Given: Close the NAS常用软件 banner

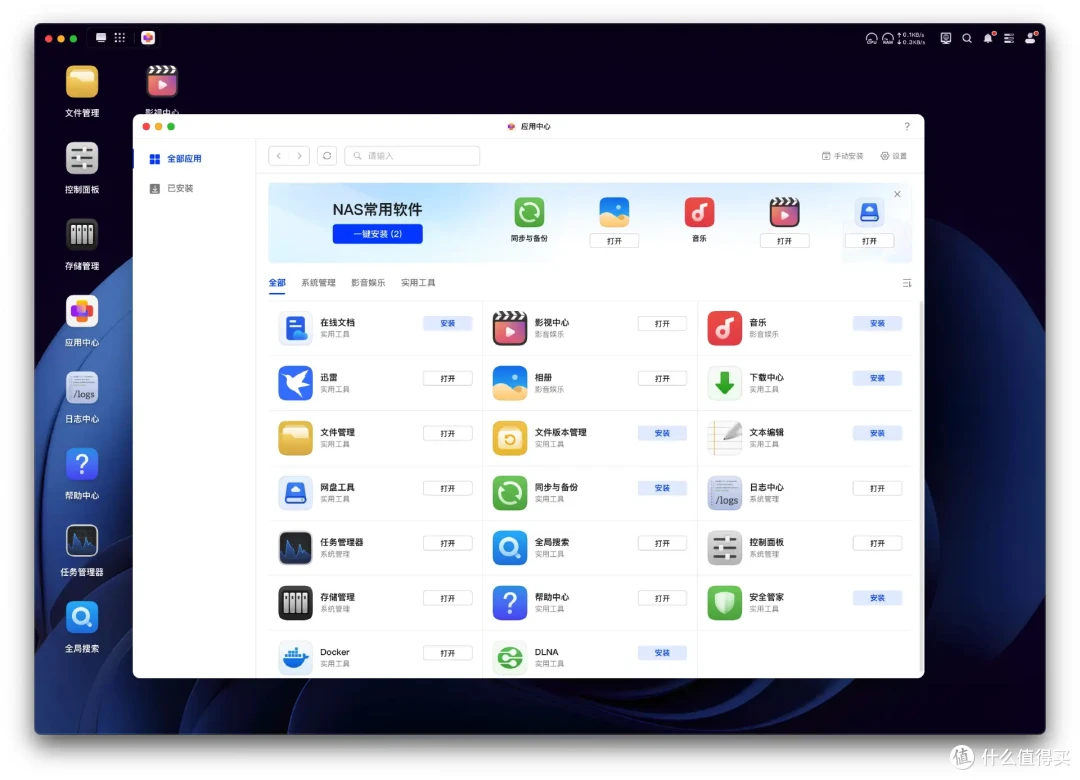Looking at the screenshot, I should tap(897, 194).
